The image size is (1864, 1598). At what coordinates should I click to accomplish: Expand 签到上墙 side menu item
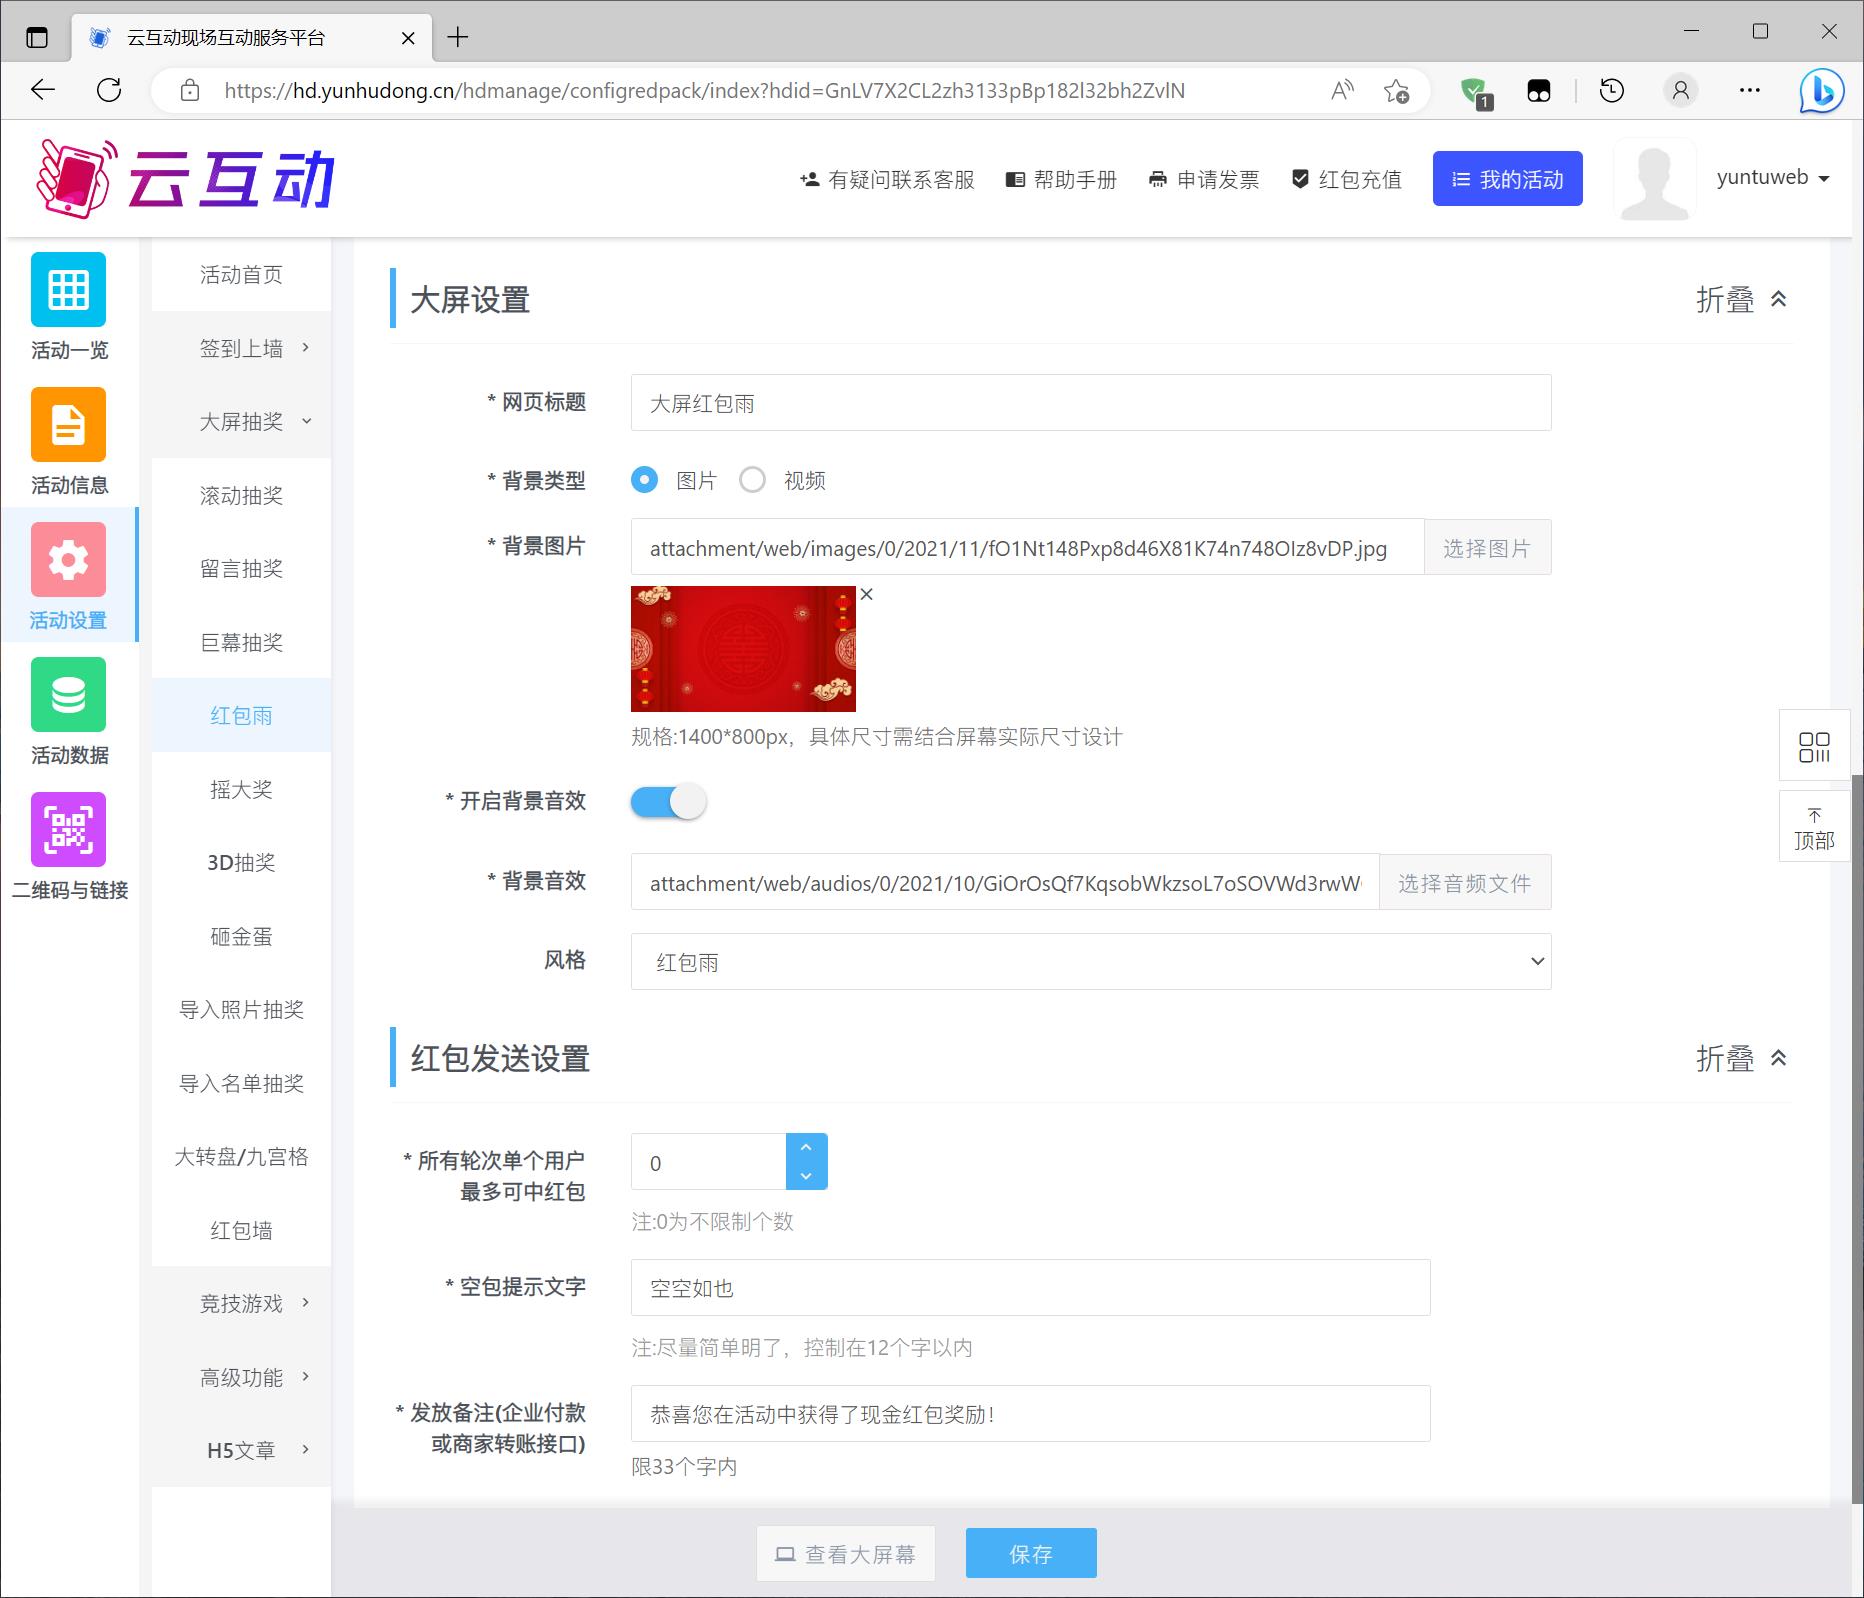[x=241, y=348]
